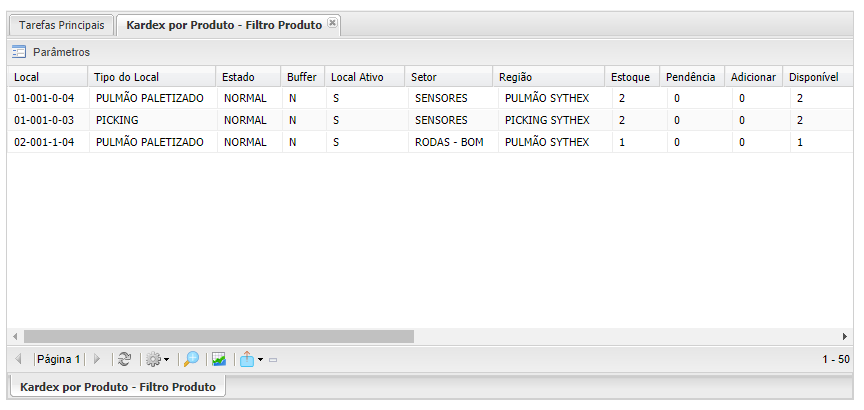This screenshot has width=864, height=410.
Task: Click the magnifier search icon
Action: tap(191, 359)
